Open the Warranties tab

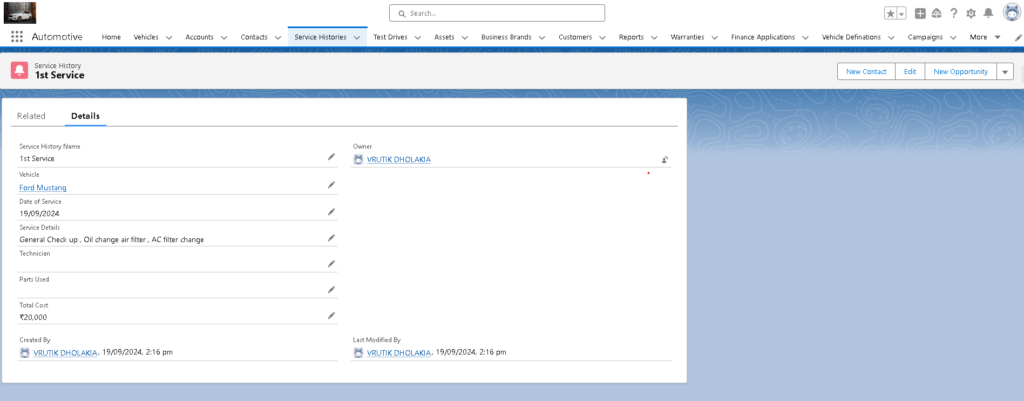(688, 37)
